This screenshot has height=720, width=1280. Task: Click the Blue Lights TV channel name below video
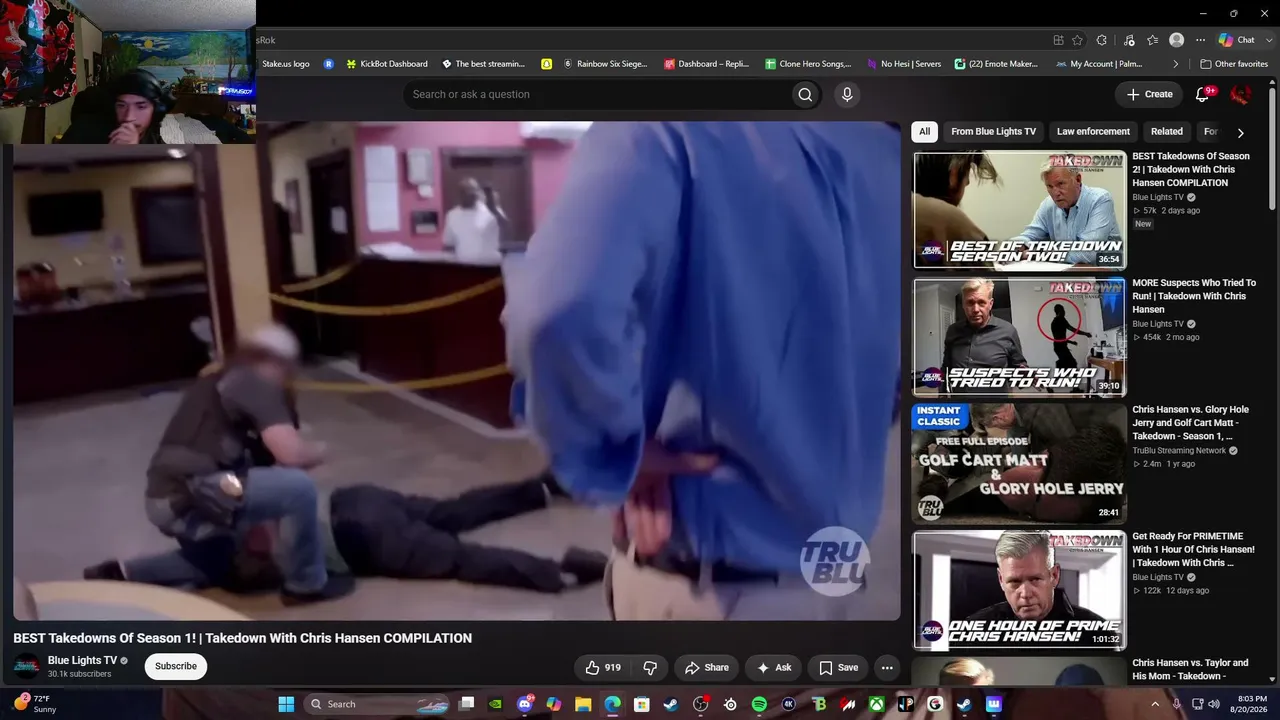(x=82, y=661)
